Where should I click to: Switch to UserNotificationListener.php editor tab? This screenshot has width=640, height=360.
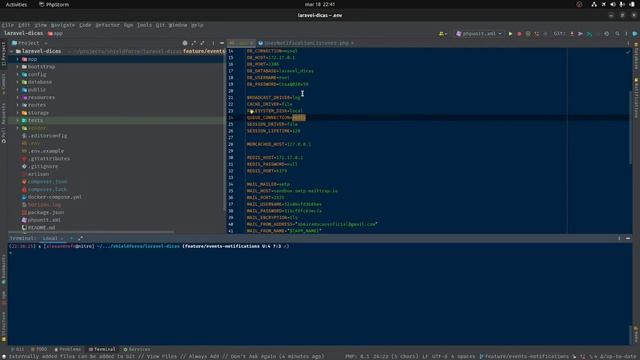tap(306, 43)
